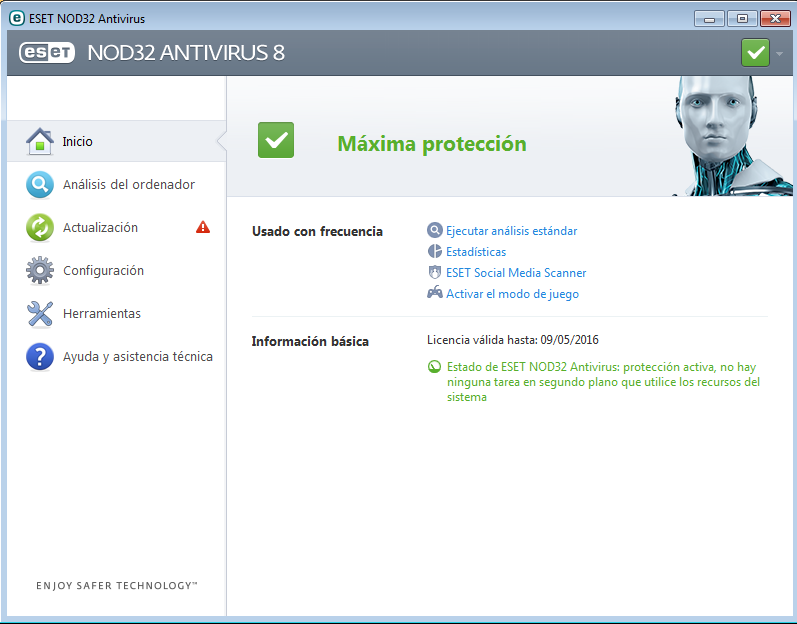Expand the dropdown arrow next to header checkmark
The height and width of the screenshot is (624, 797).
(x=779, y=53)
